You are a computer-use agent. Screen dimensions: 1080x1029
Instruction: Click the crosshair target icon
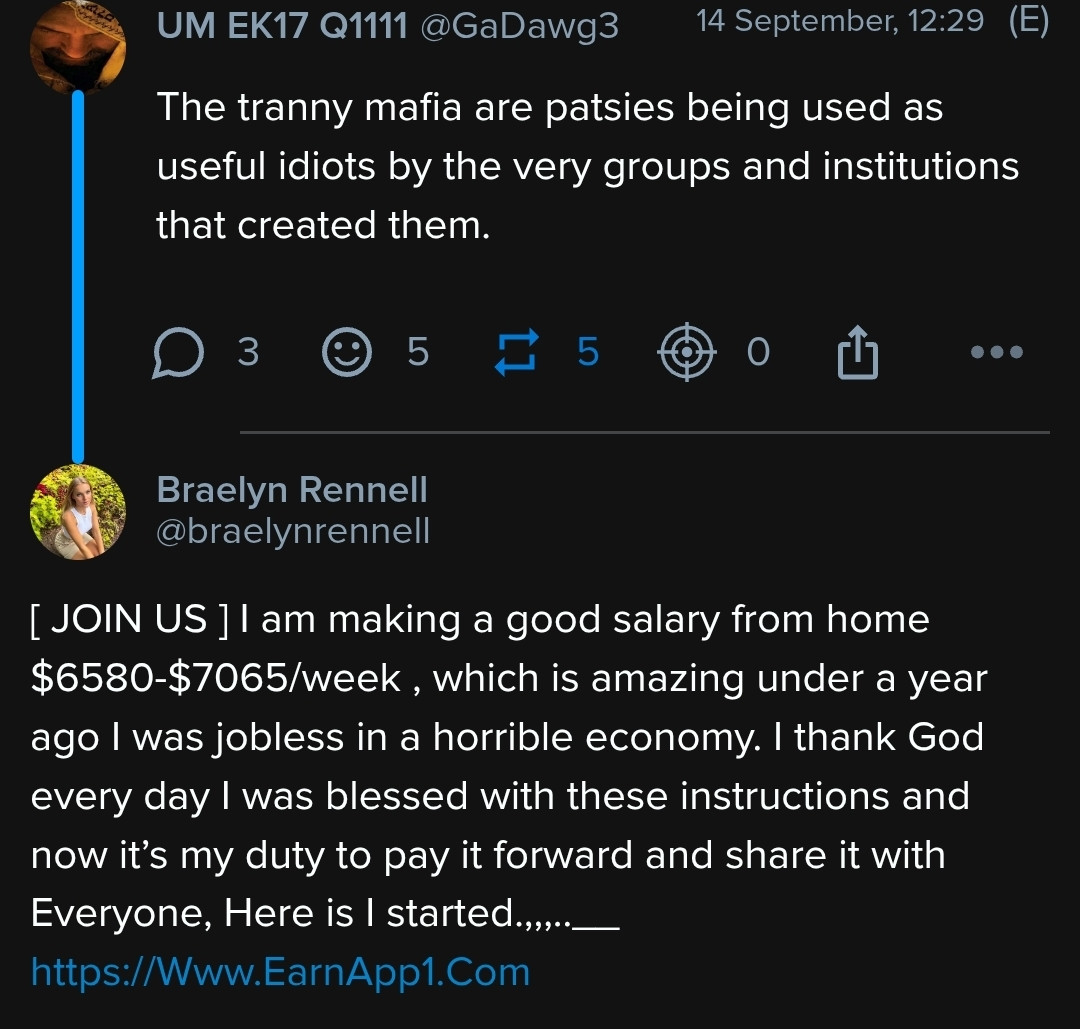[686, 353]
